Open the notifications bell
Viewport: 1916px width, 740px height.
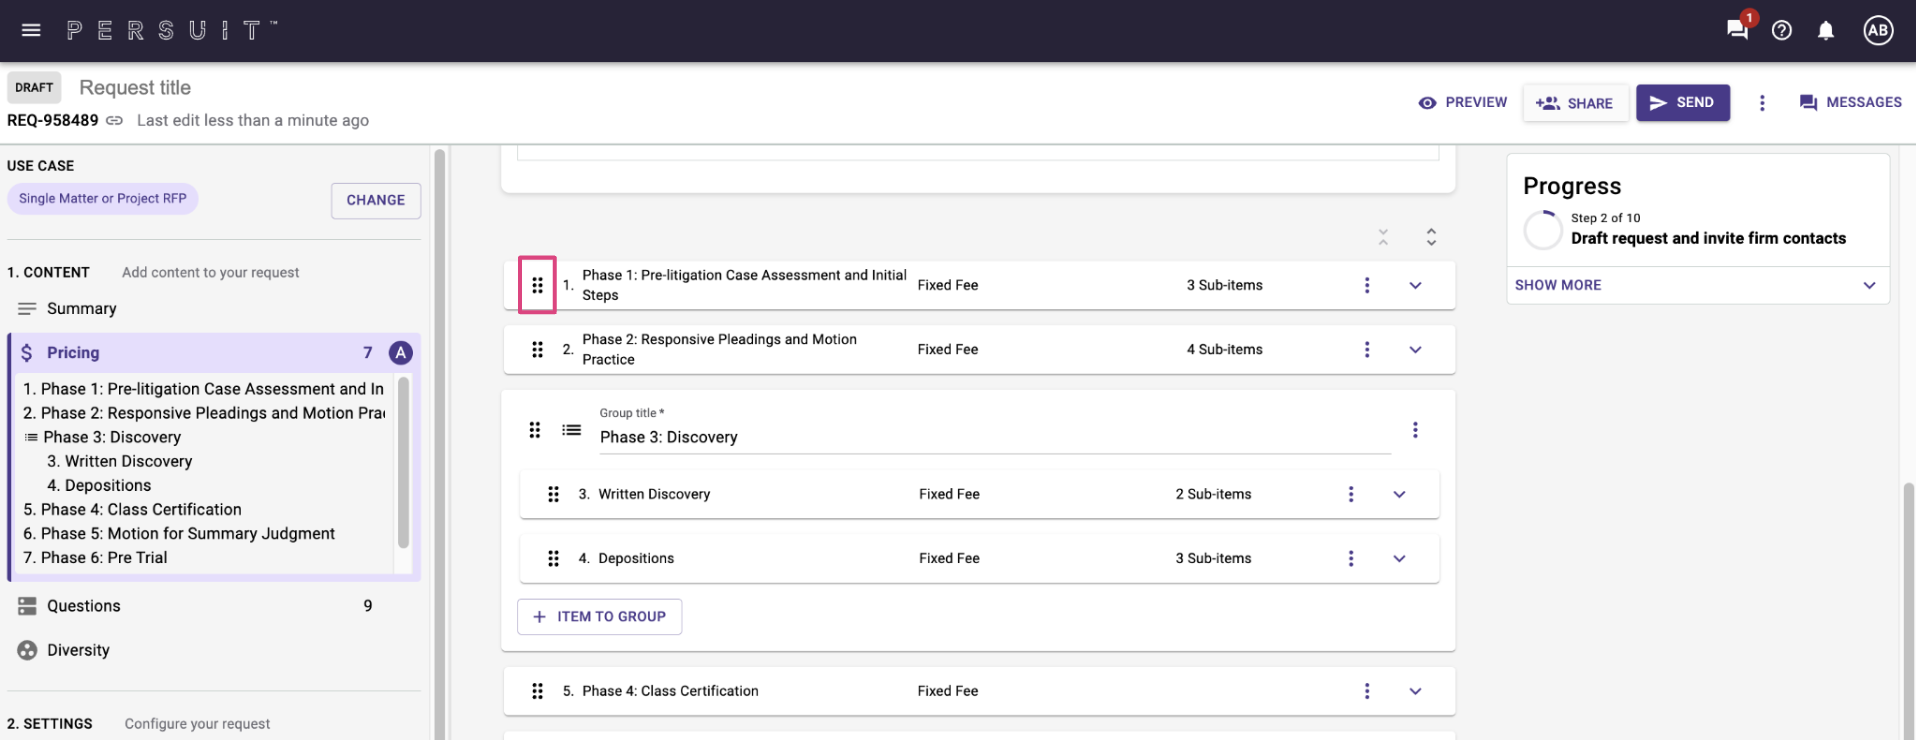(1826, 30)
